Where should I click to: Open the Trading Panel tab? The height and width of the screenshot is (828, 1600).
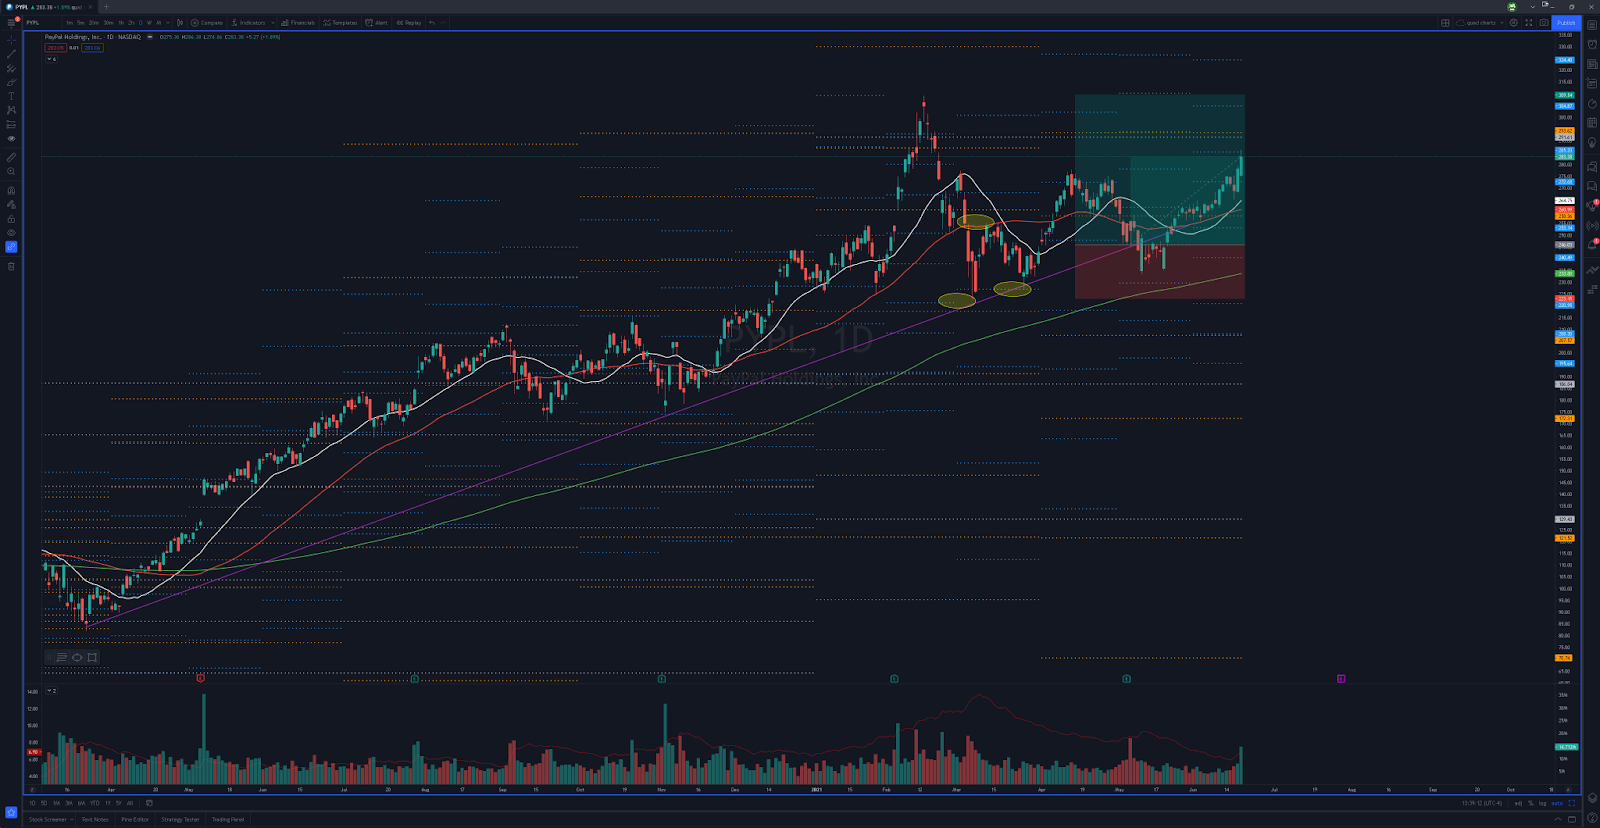(228, 819)
